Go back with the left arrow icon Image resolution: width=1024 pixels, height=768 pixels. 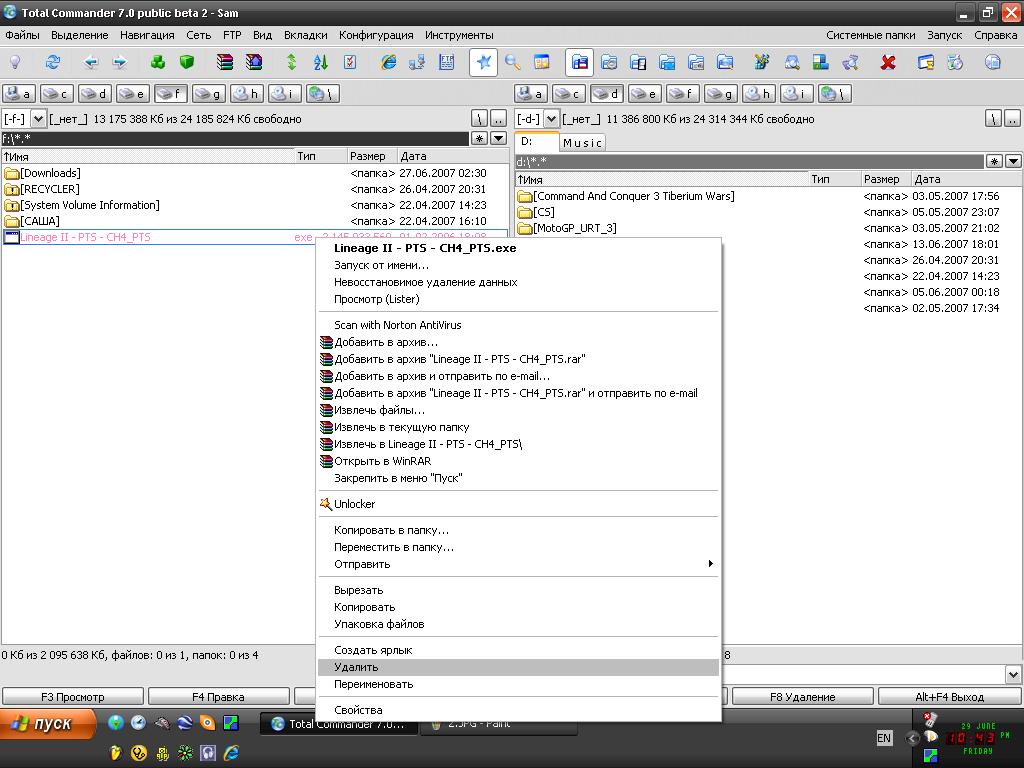(x=91, y=63)
